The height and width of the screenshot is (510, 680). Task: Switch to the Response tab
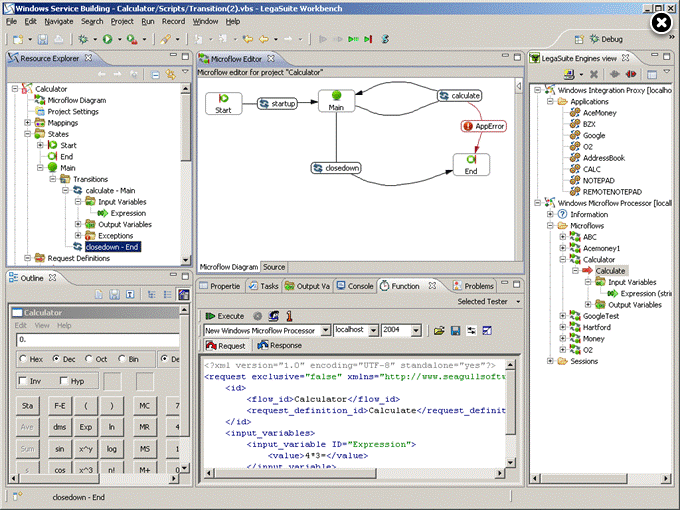[x=280, y=345]
